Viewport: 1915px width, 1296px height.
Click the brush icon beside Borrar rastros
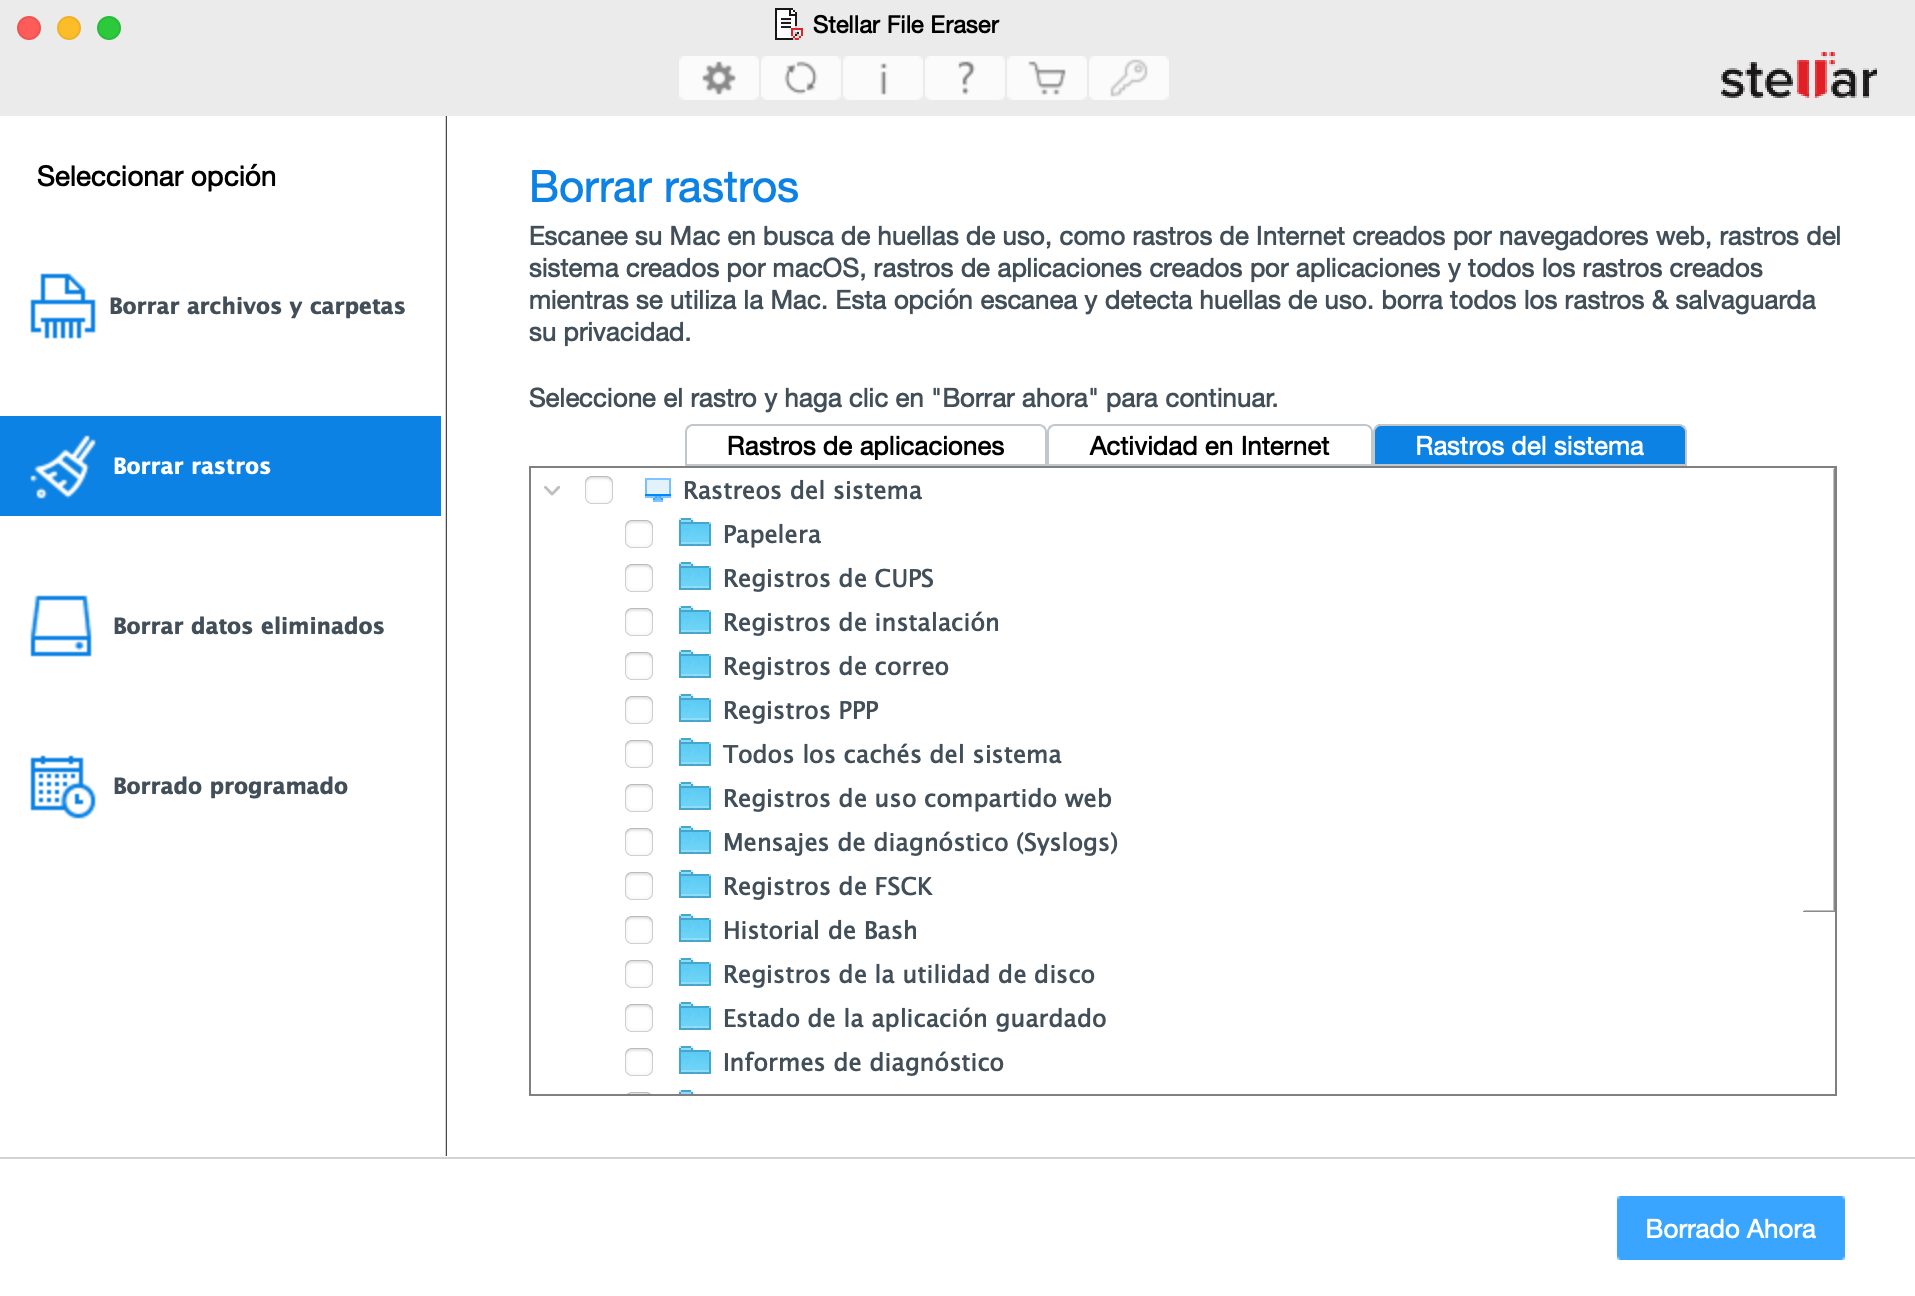point(62,466)
